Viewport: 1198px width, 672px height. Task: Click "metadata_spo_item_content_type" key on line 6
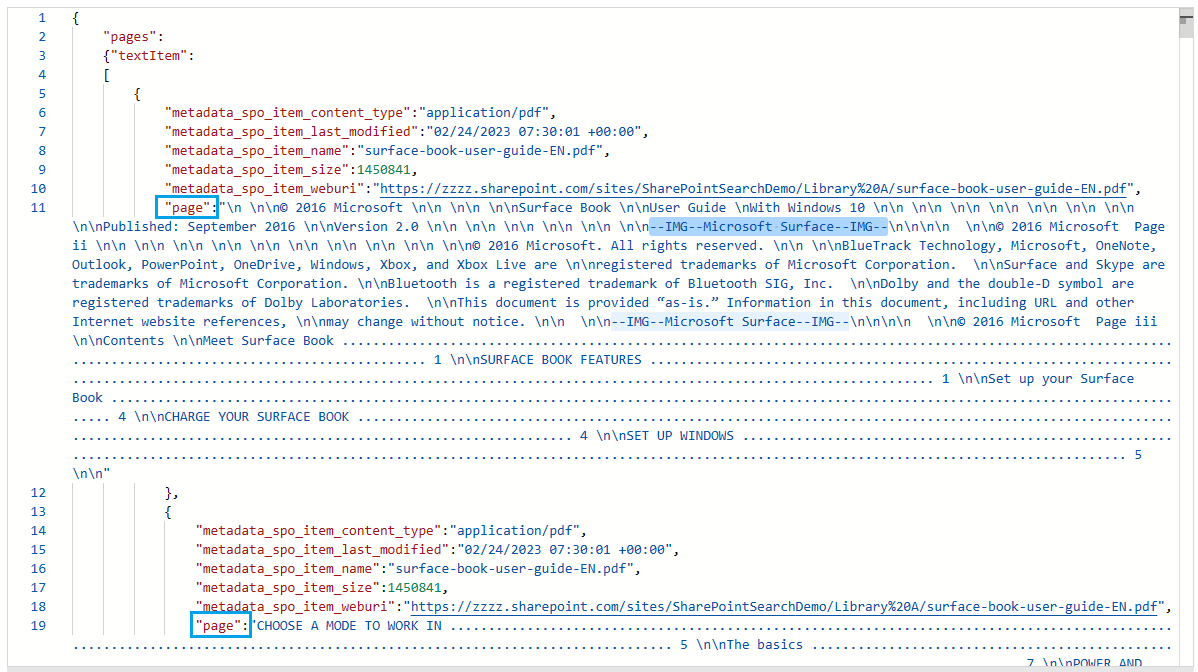(x=288, y=113)
